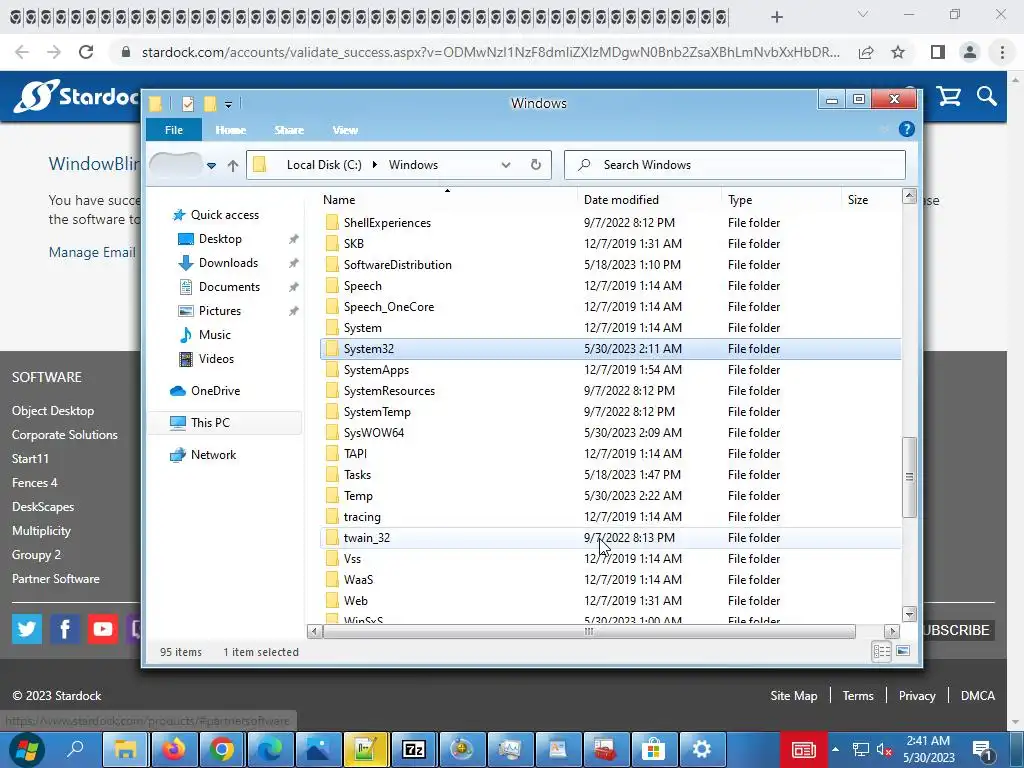Open the File ribbon tab

coord(174,130)
